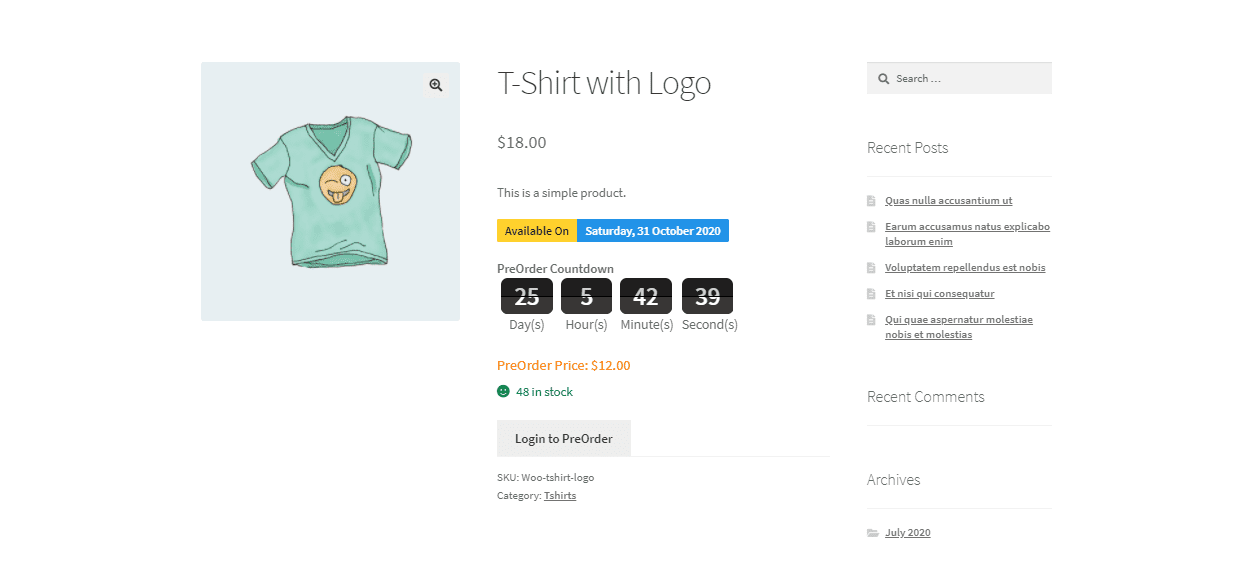Click the 48 in stock text
The image size is (1255, 563).
[544, 392]
